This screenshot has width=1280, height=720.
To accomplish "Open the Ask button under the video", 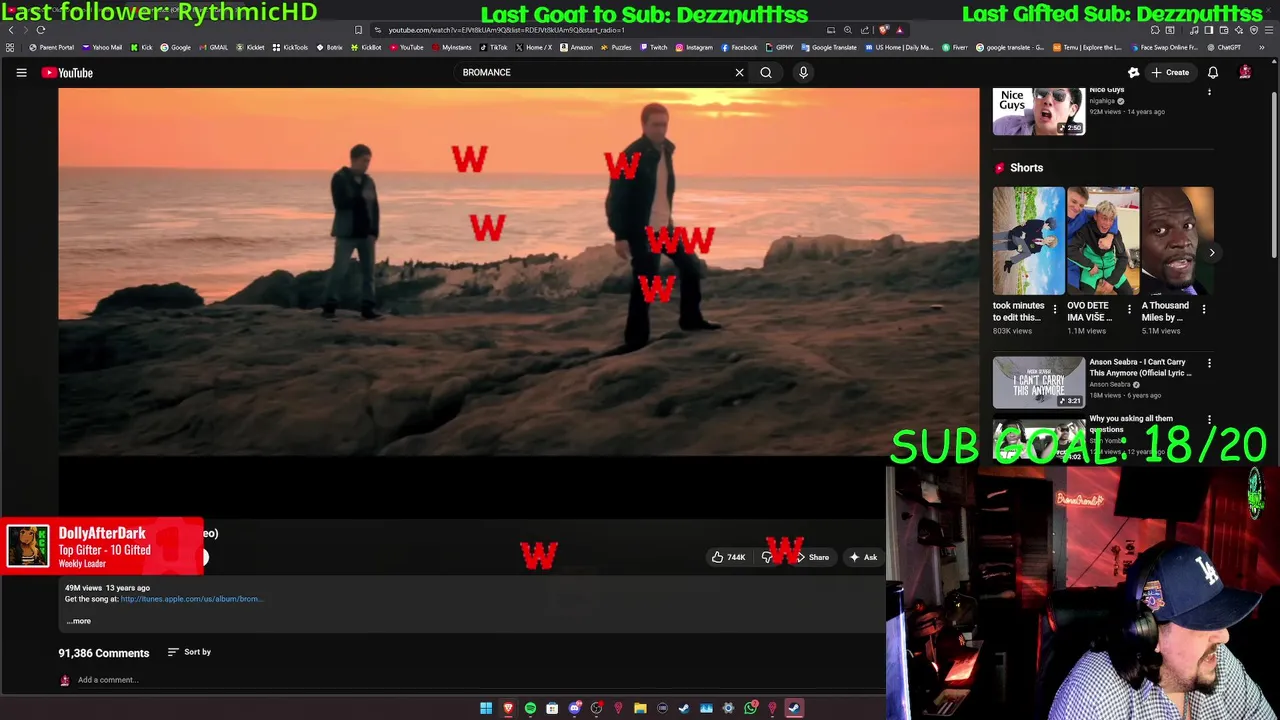I will click(x=863, y=557).
